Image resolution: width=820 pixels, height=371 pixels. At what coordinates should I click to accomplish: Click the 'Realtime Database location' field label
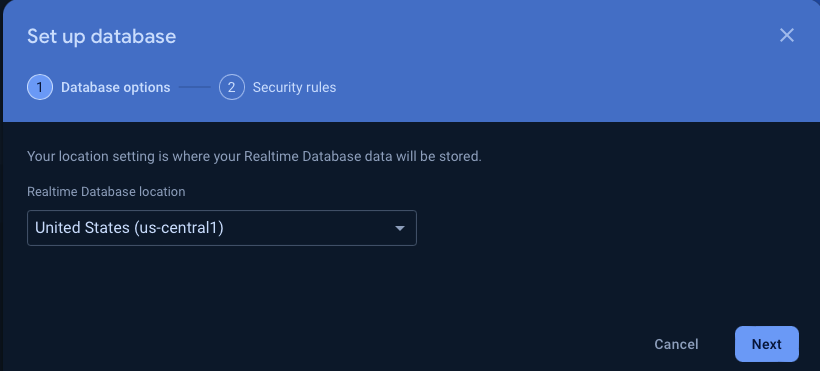point(106,192)
